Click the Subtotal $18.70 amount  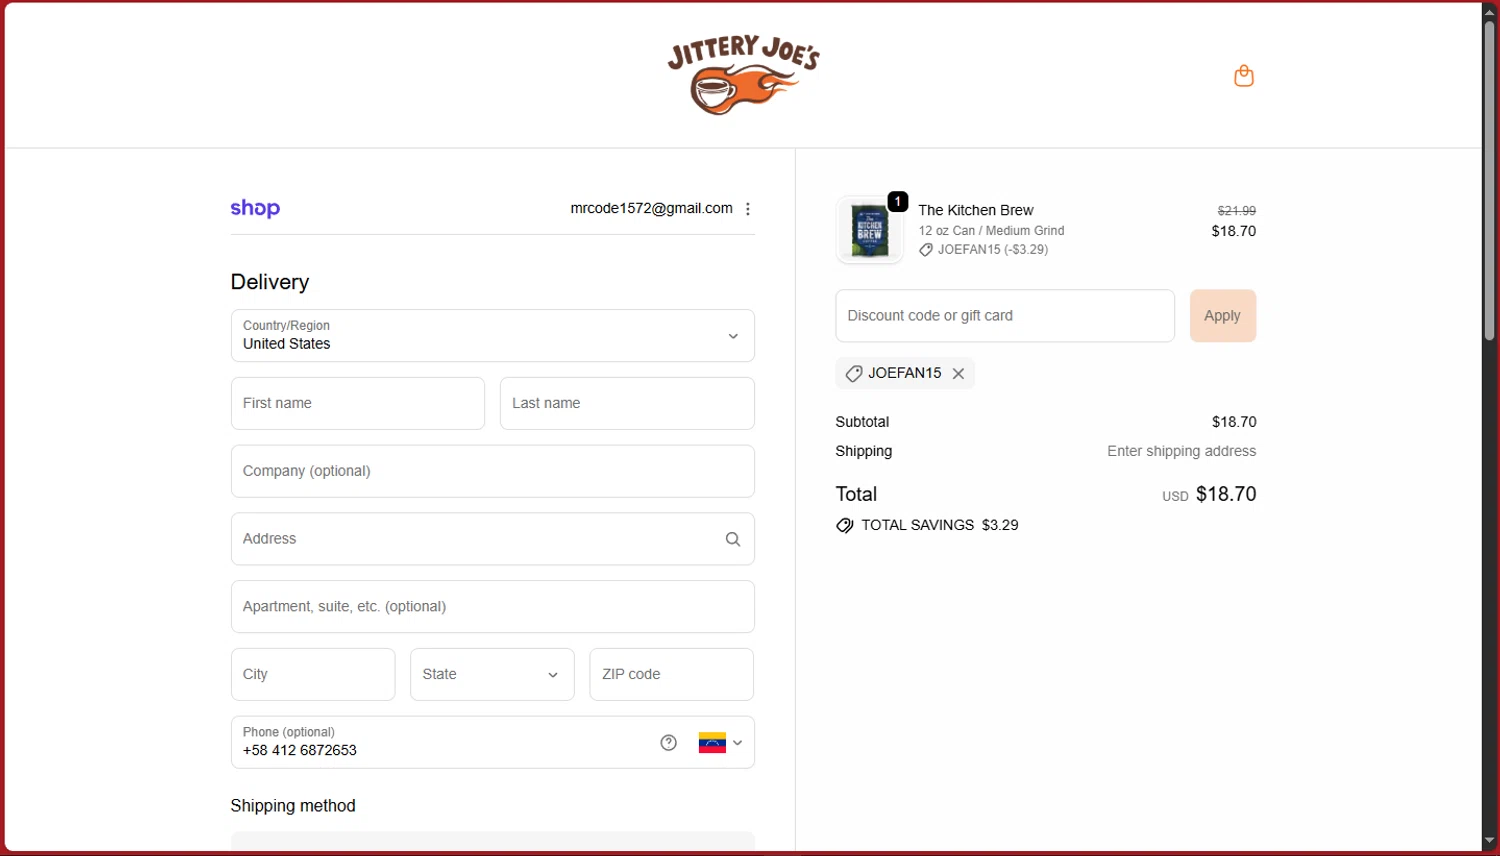1234,422
